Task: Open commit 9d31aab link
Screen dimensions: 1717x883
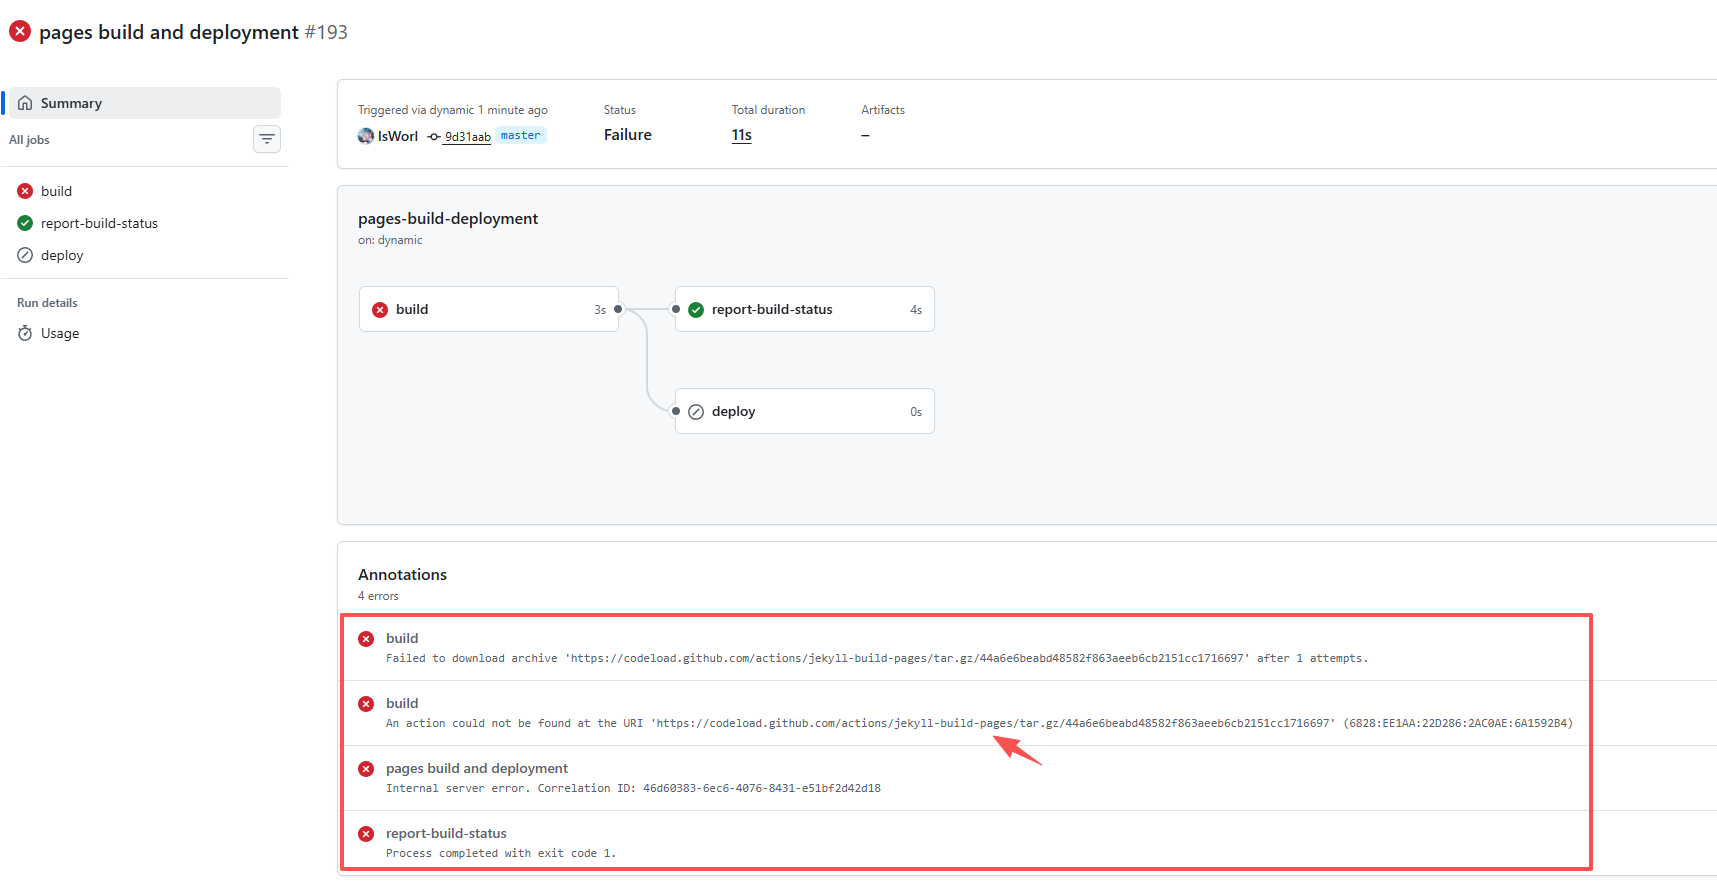Action: 468,137
